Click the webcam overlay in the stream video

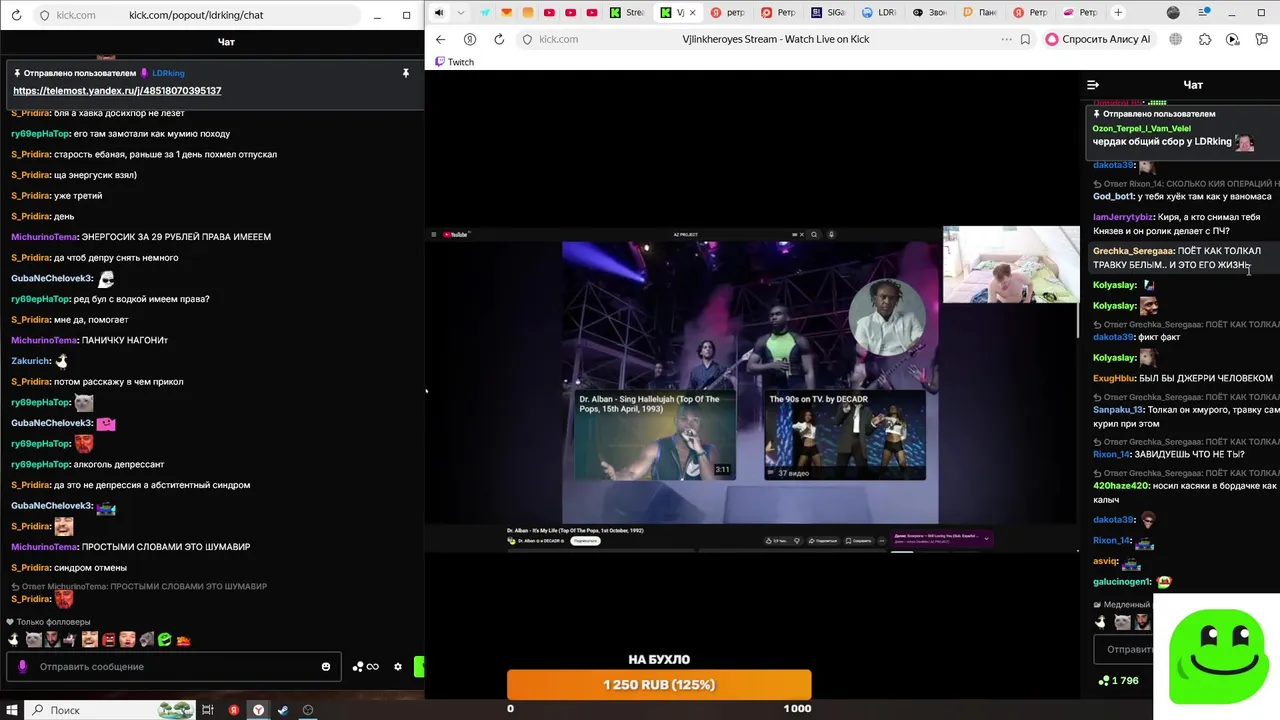pos(1010,264)
